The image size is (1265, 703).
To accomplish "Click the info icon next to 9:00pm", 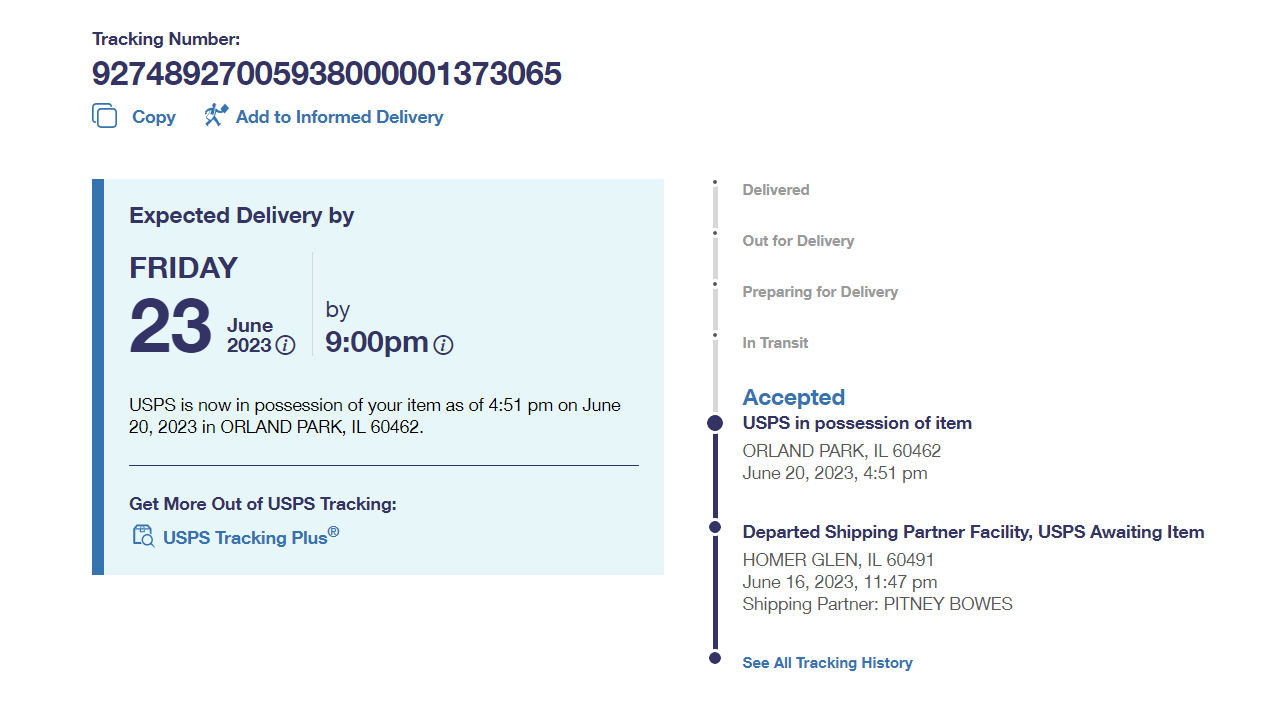I will [x=443, y=345].
